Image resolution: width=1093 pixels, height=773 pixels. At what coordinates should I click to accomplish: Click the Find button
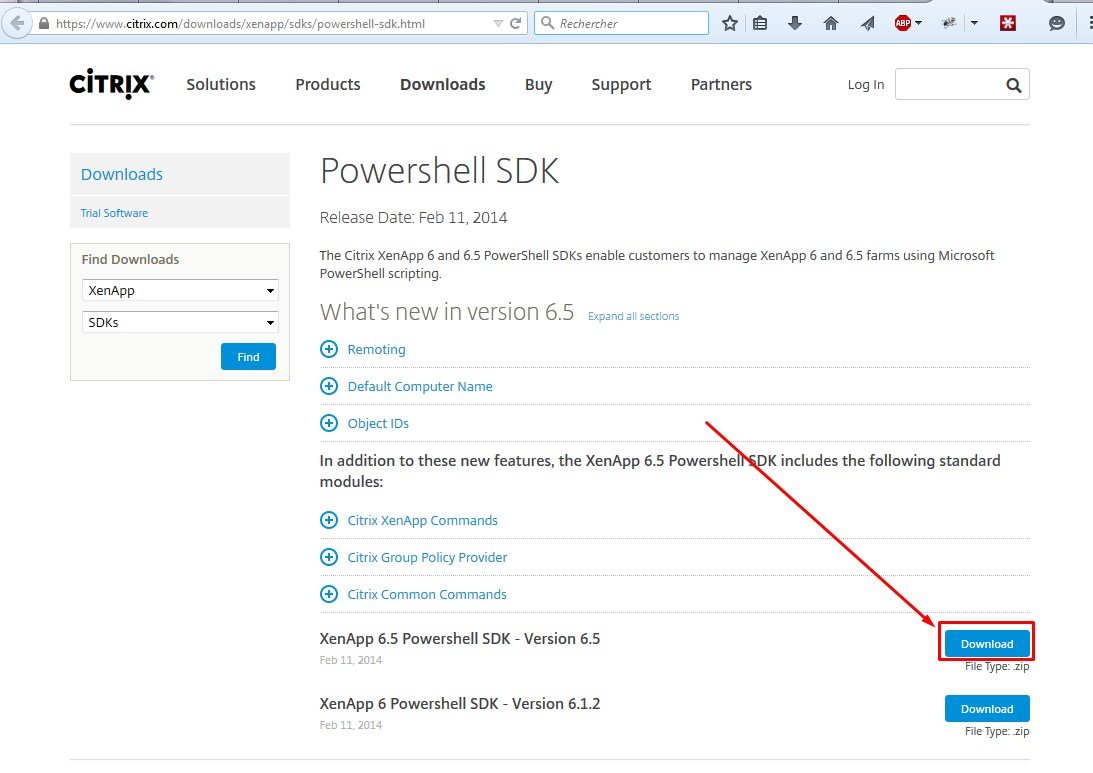(248, 357)
